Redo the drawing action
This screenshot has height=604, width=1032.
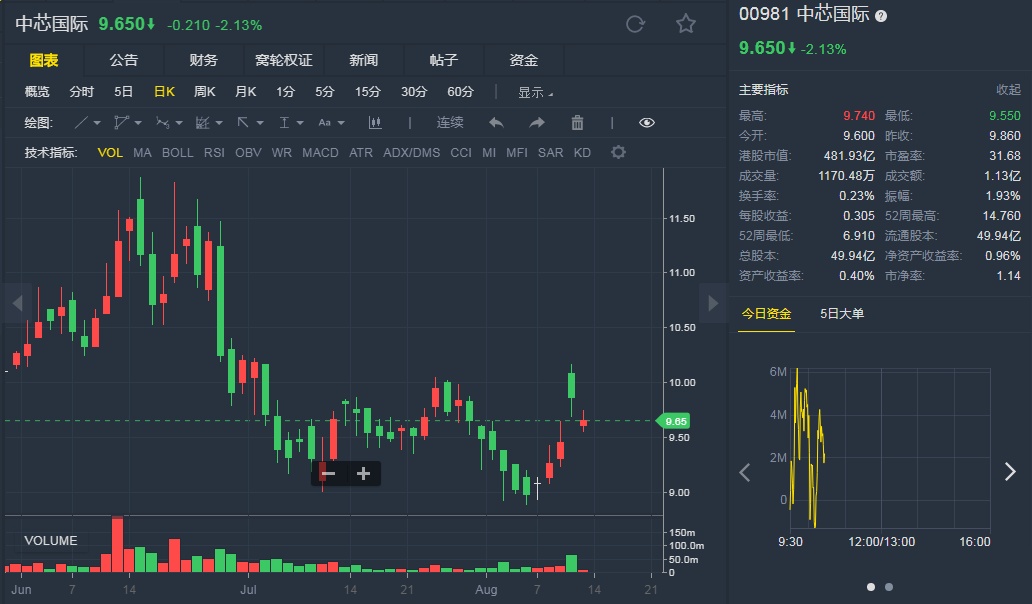pos(537,122)
